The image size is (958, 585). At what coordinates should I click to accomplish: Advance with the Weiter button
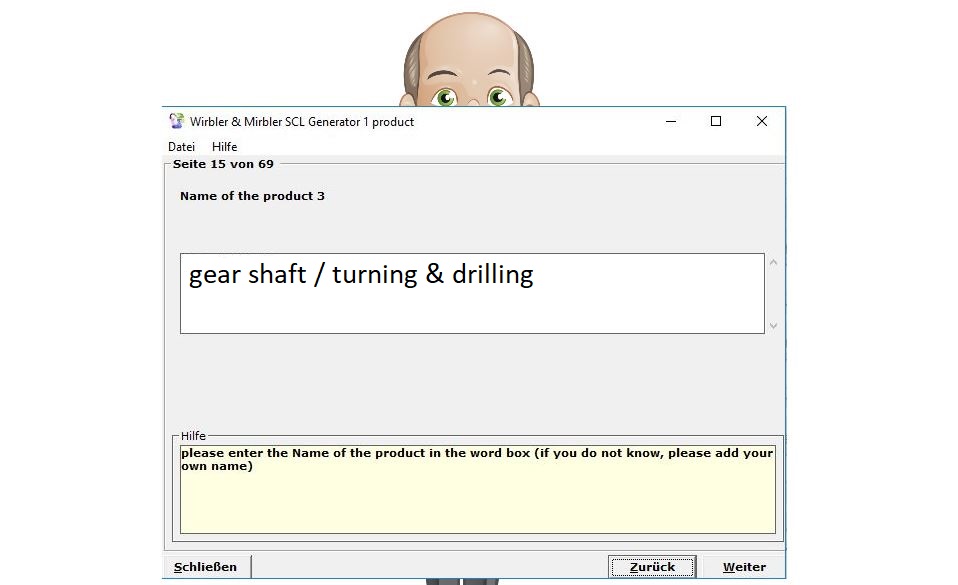[744, 567]
